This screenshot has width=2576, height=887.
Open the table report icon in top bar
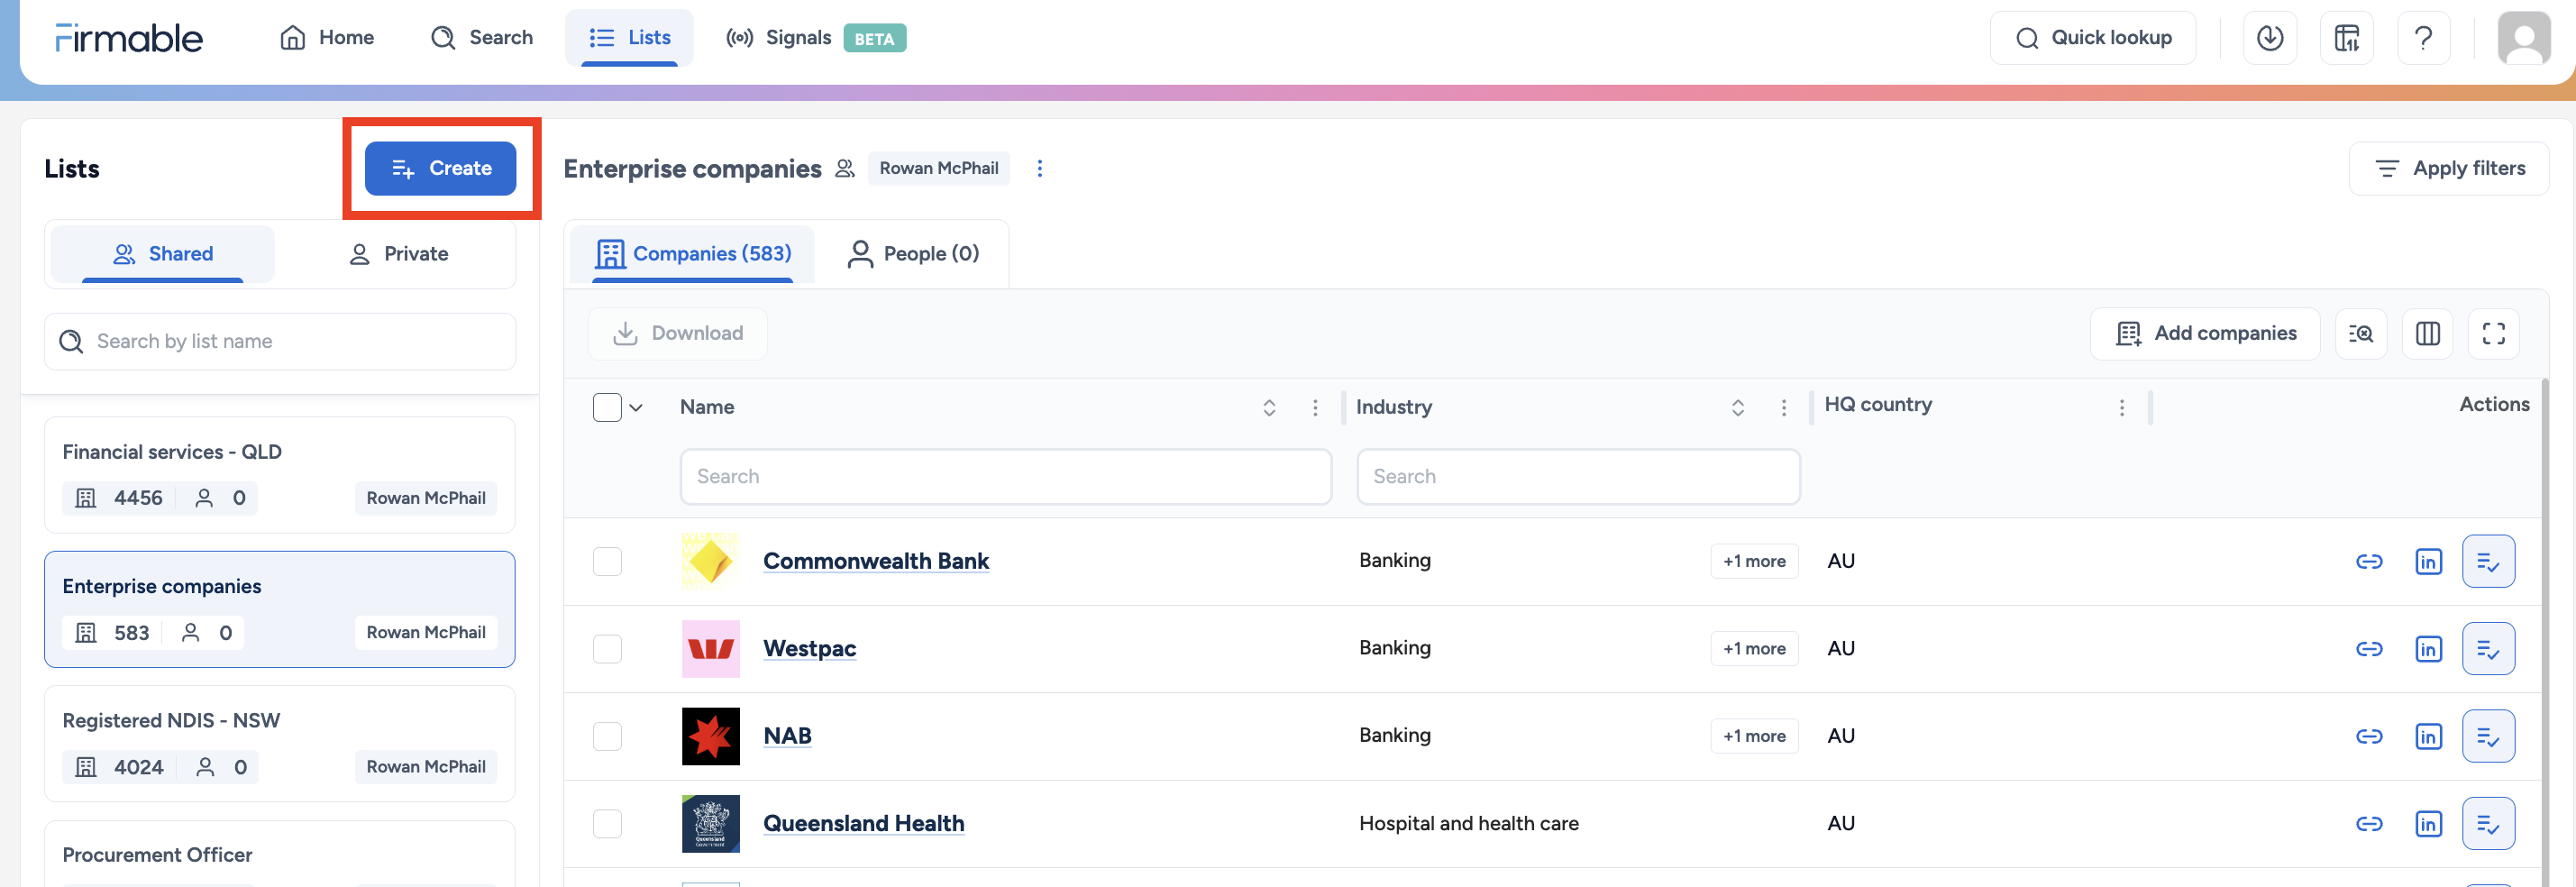point(2346,38)
